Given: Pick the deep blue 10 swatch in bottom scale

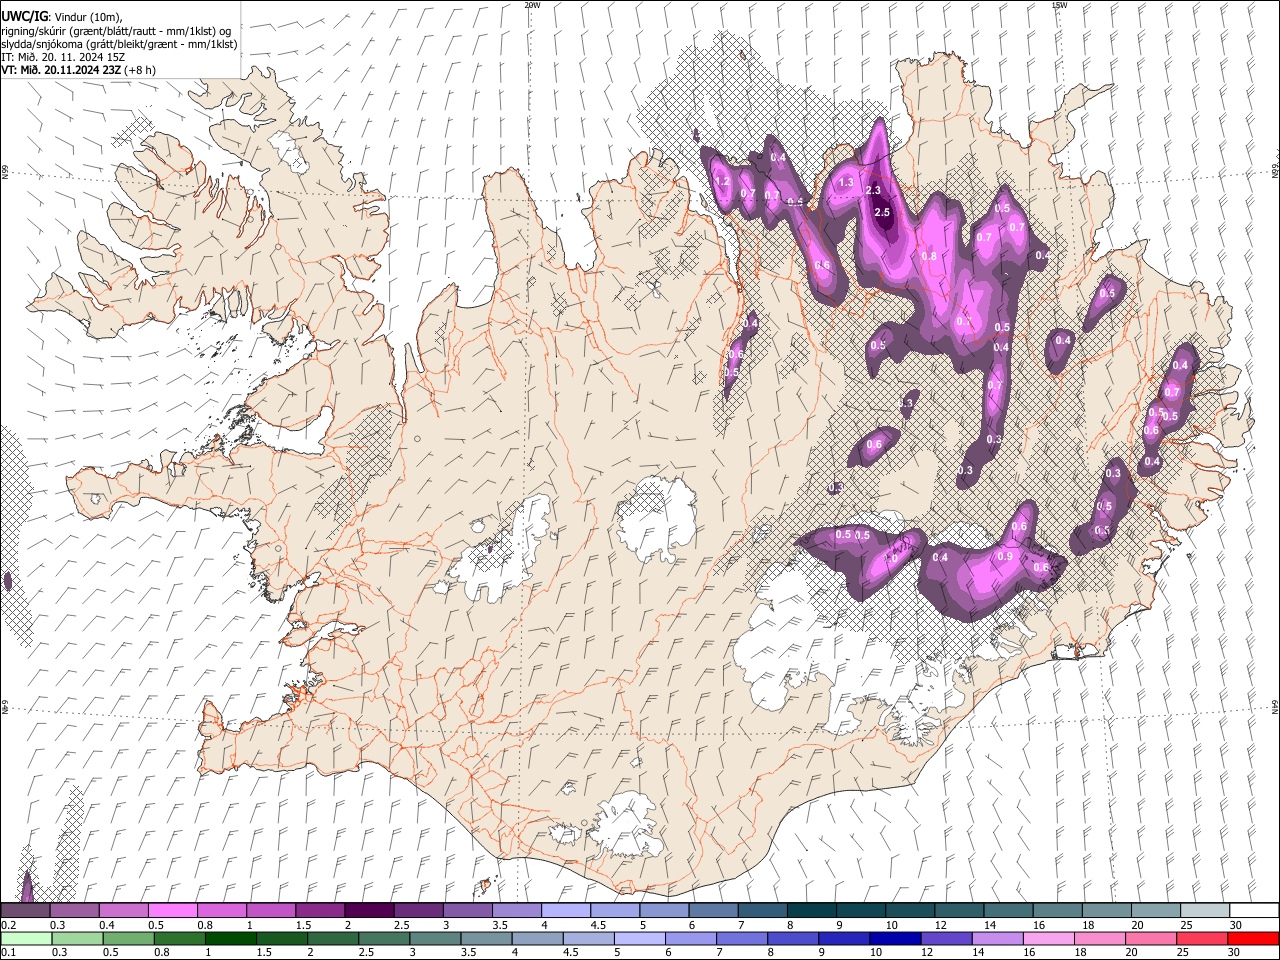Looking at the screenshot, I should click(895, 939).
